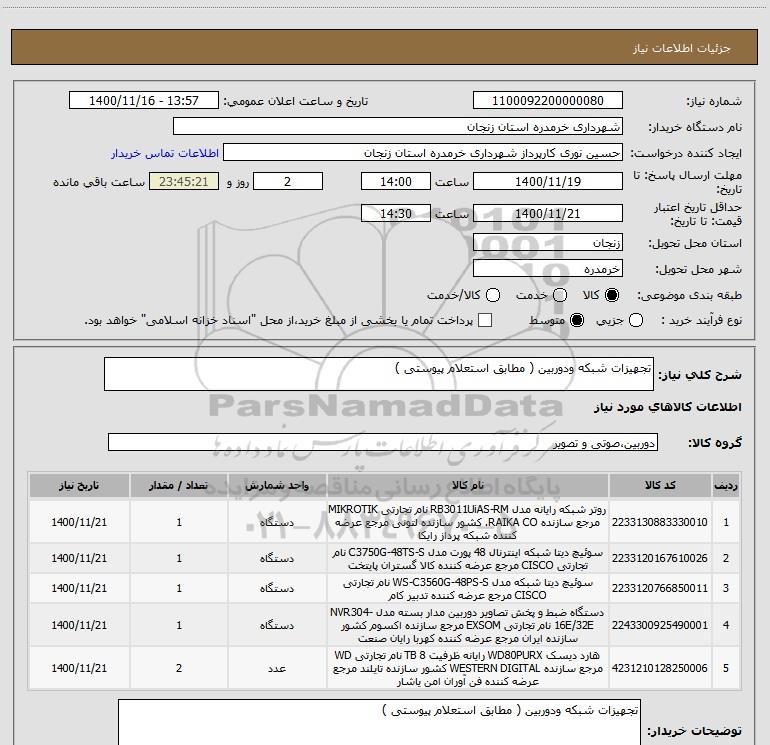The width and height of the screenshot is (770, 745).
Task: Click the WD80PURX hard disk item name
Action: pyautogui.click(x=468, y=668)
